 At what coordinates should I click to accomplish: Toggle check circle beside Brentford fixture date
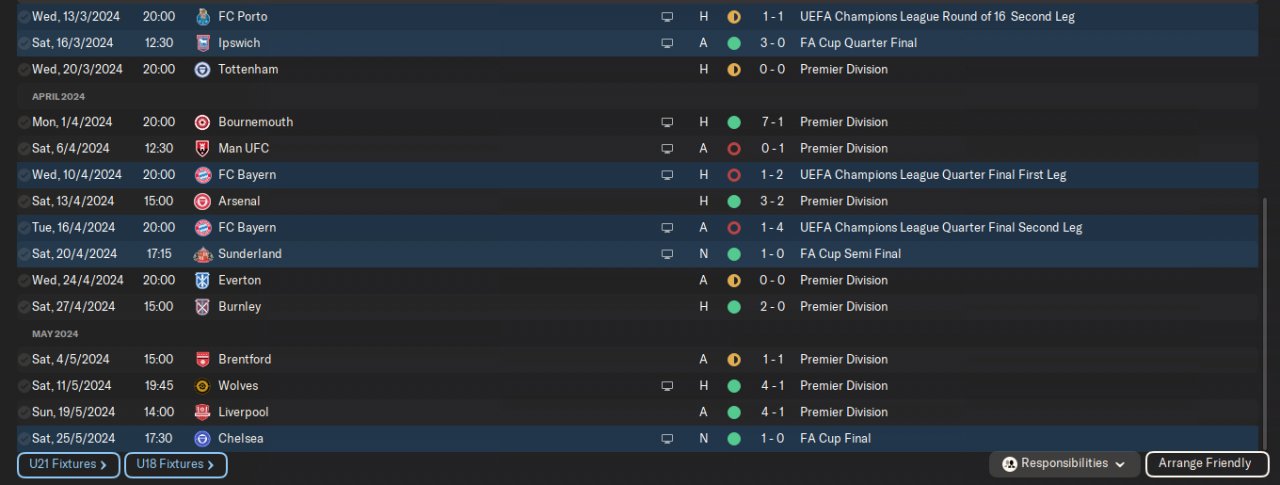pyautogui.click(x=24, y=359)
